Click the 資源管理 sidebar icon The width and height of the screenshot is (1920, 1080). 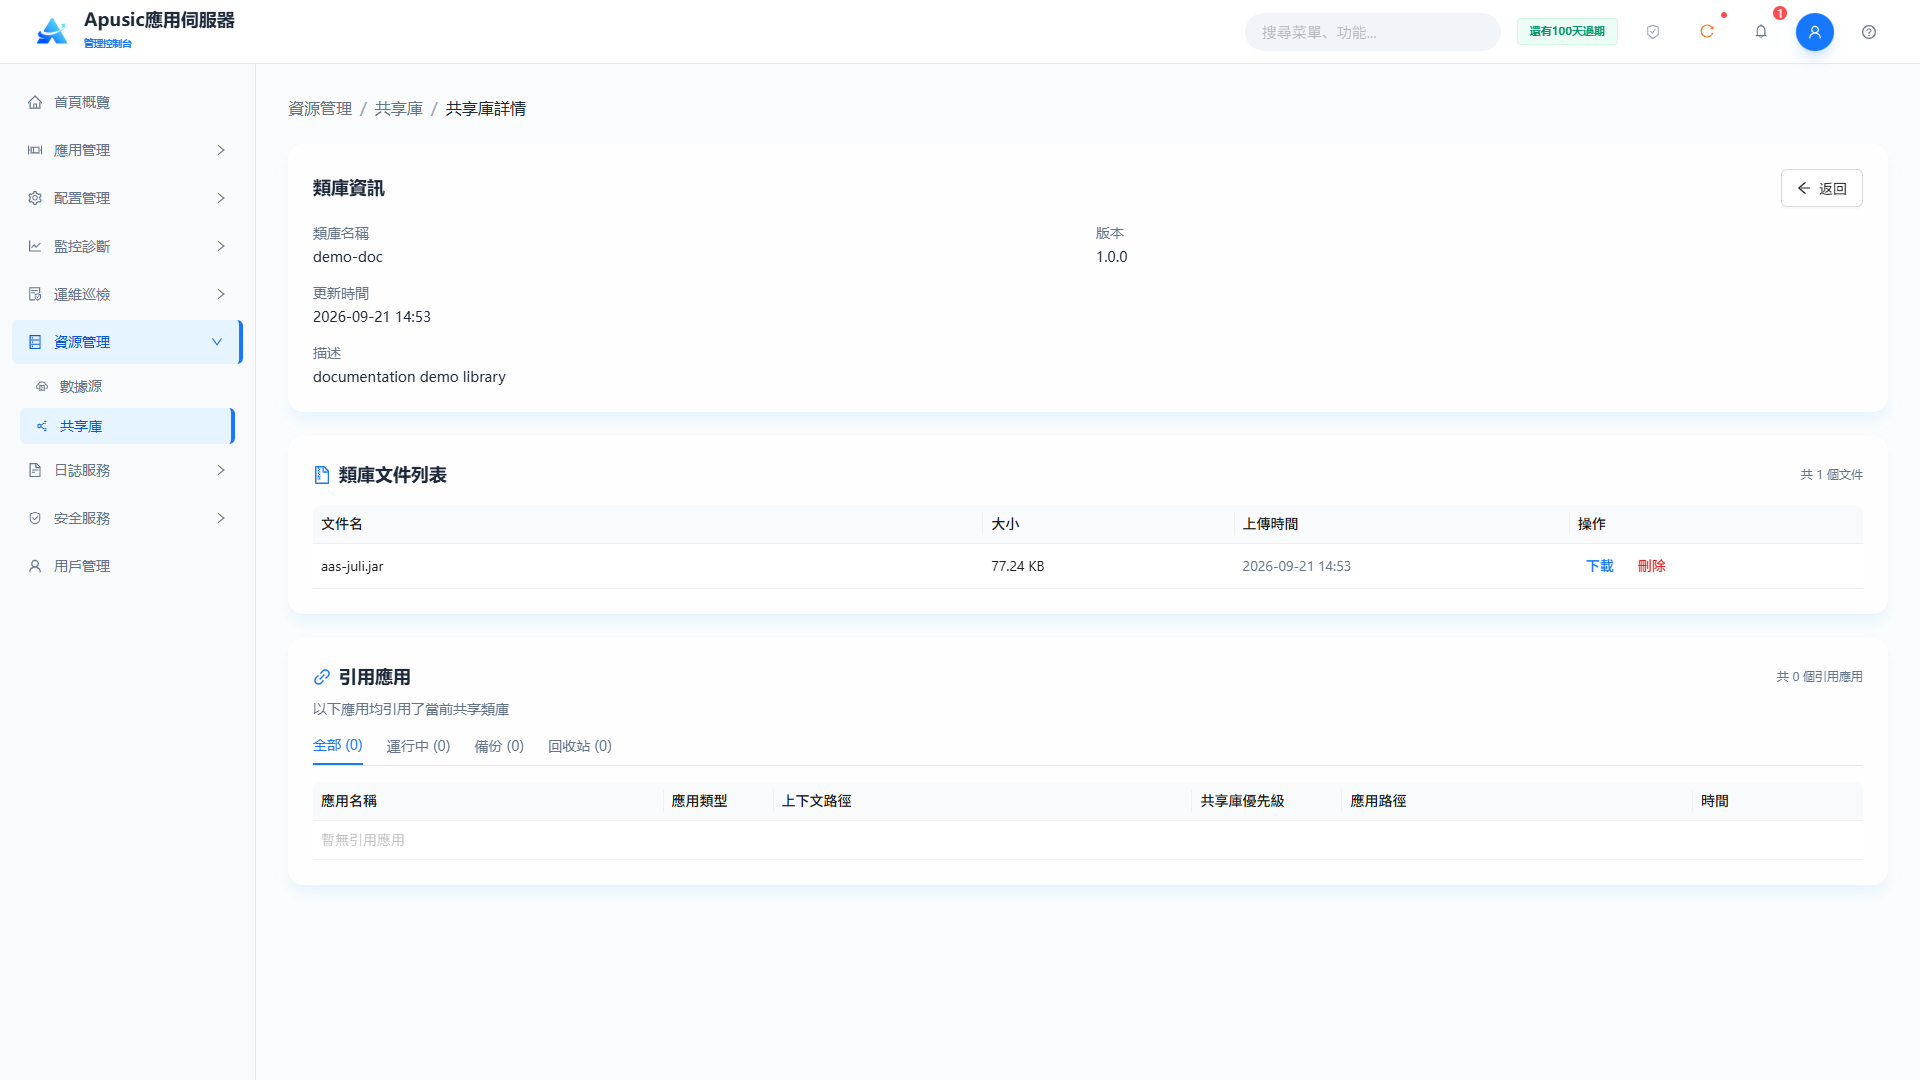pyautogui.click(x=35, y=342)
